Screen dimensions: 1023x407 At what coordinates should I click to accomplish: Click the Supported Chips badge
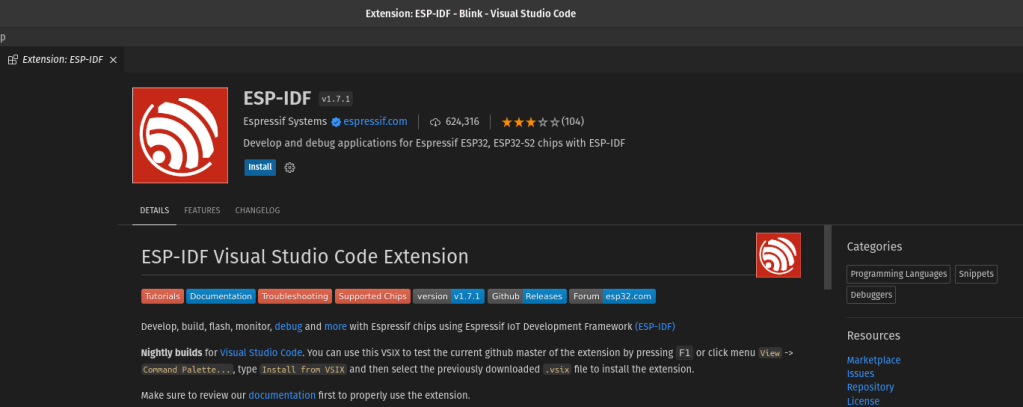(372, 297)
